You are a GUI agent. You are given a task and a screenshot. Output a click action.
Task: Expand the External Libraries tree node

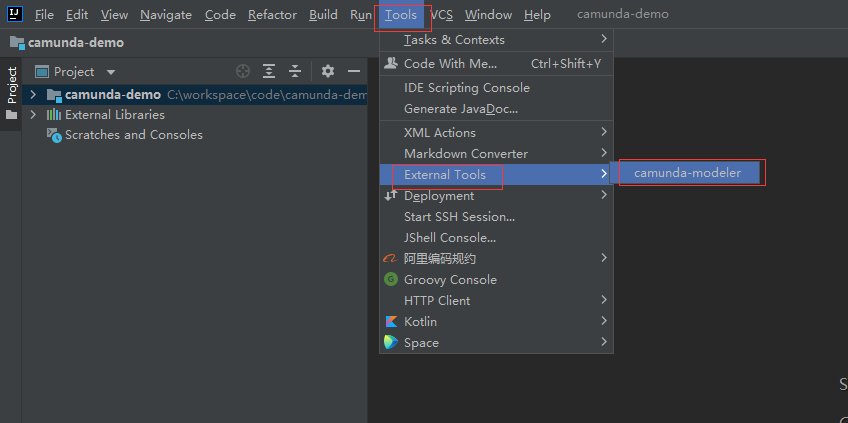pyautogui.click(x=33, y=115)
